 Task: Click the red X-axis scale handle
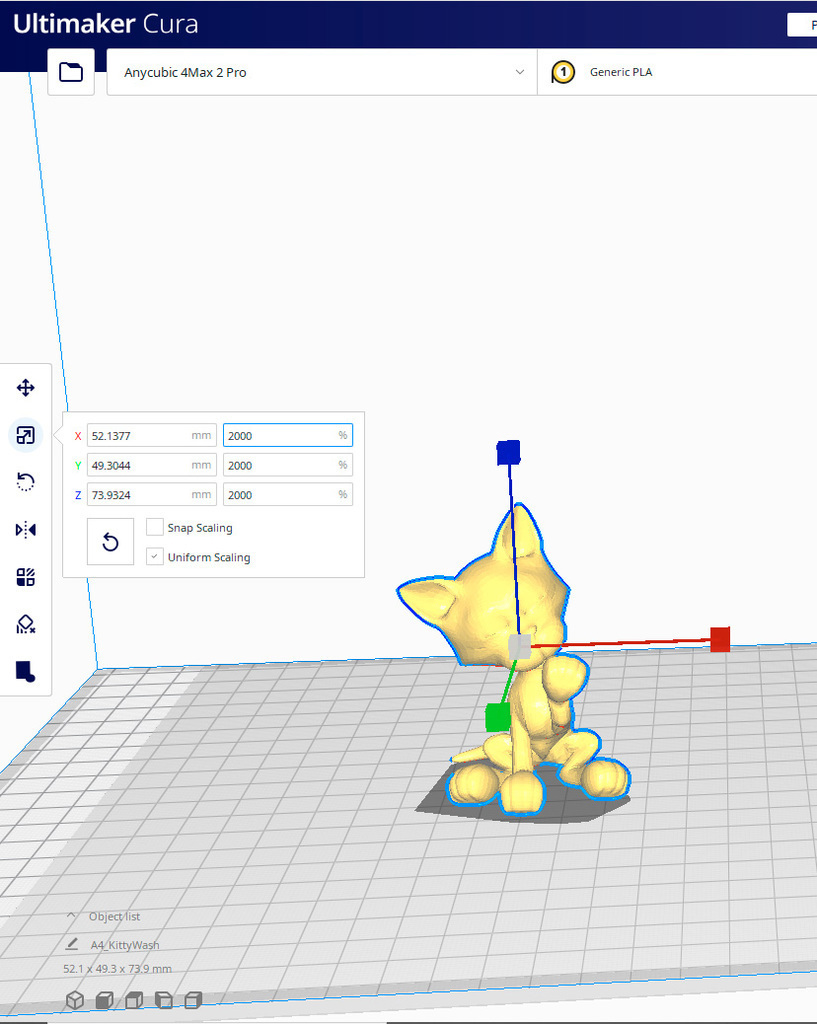coord(720,639)
